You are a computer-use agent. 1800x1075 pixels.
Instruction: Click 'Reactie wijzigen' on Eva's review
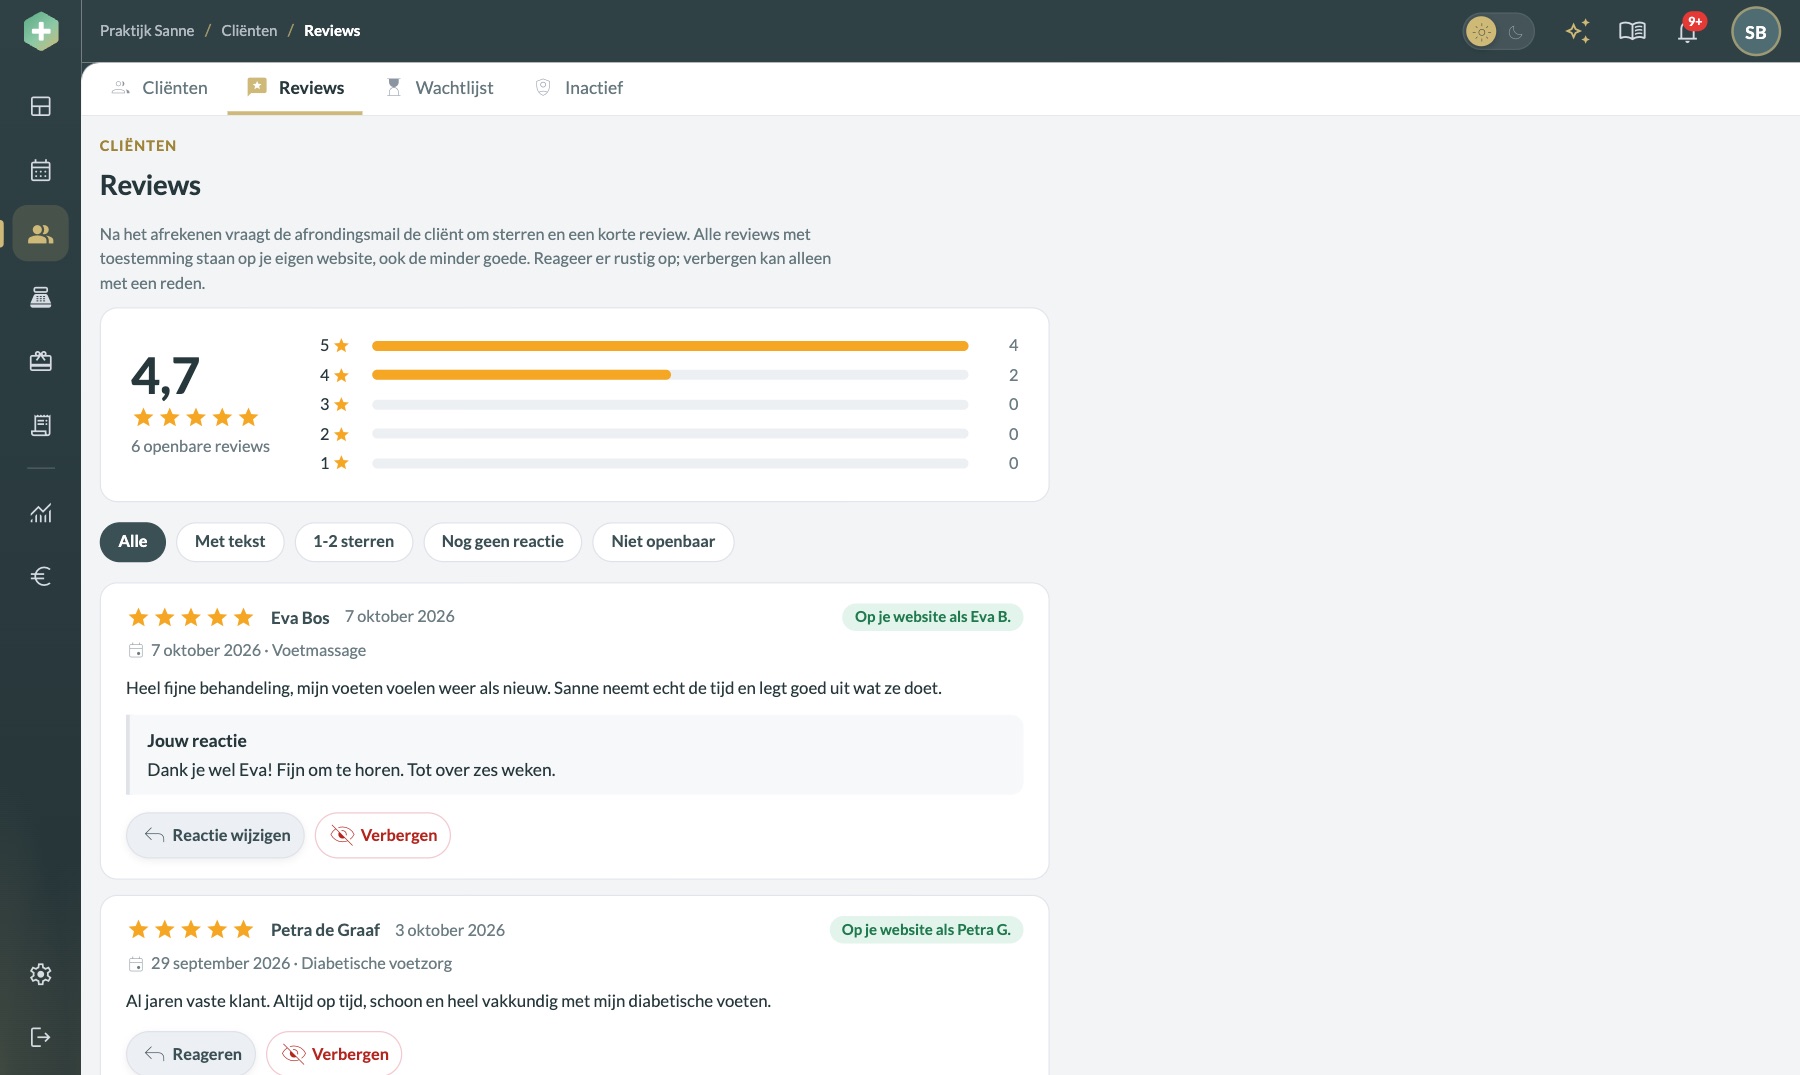click(215, 835)
